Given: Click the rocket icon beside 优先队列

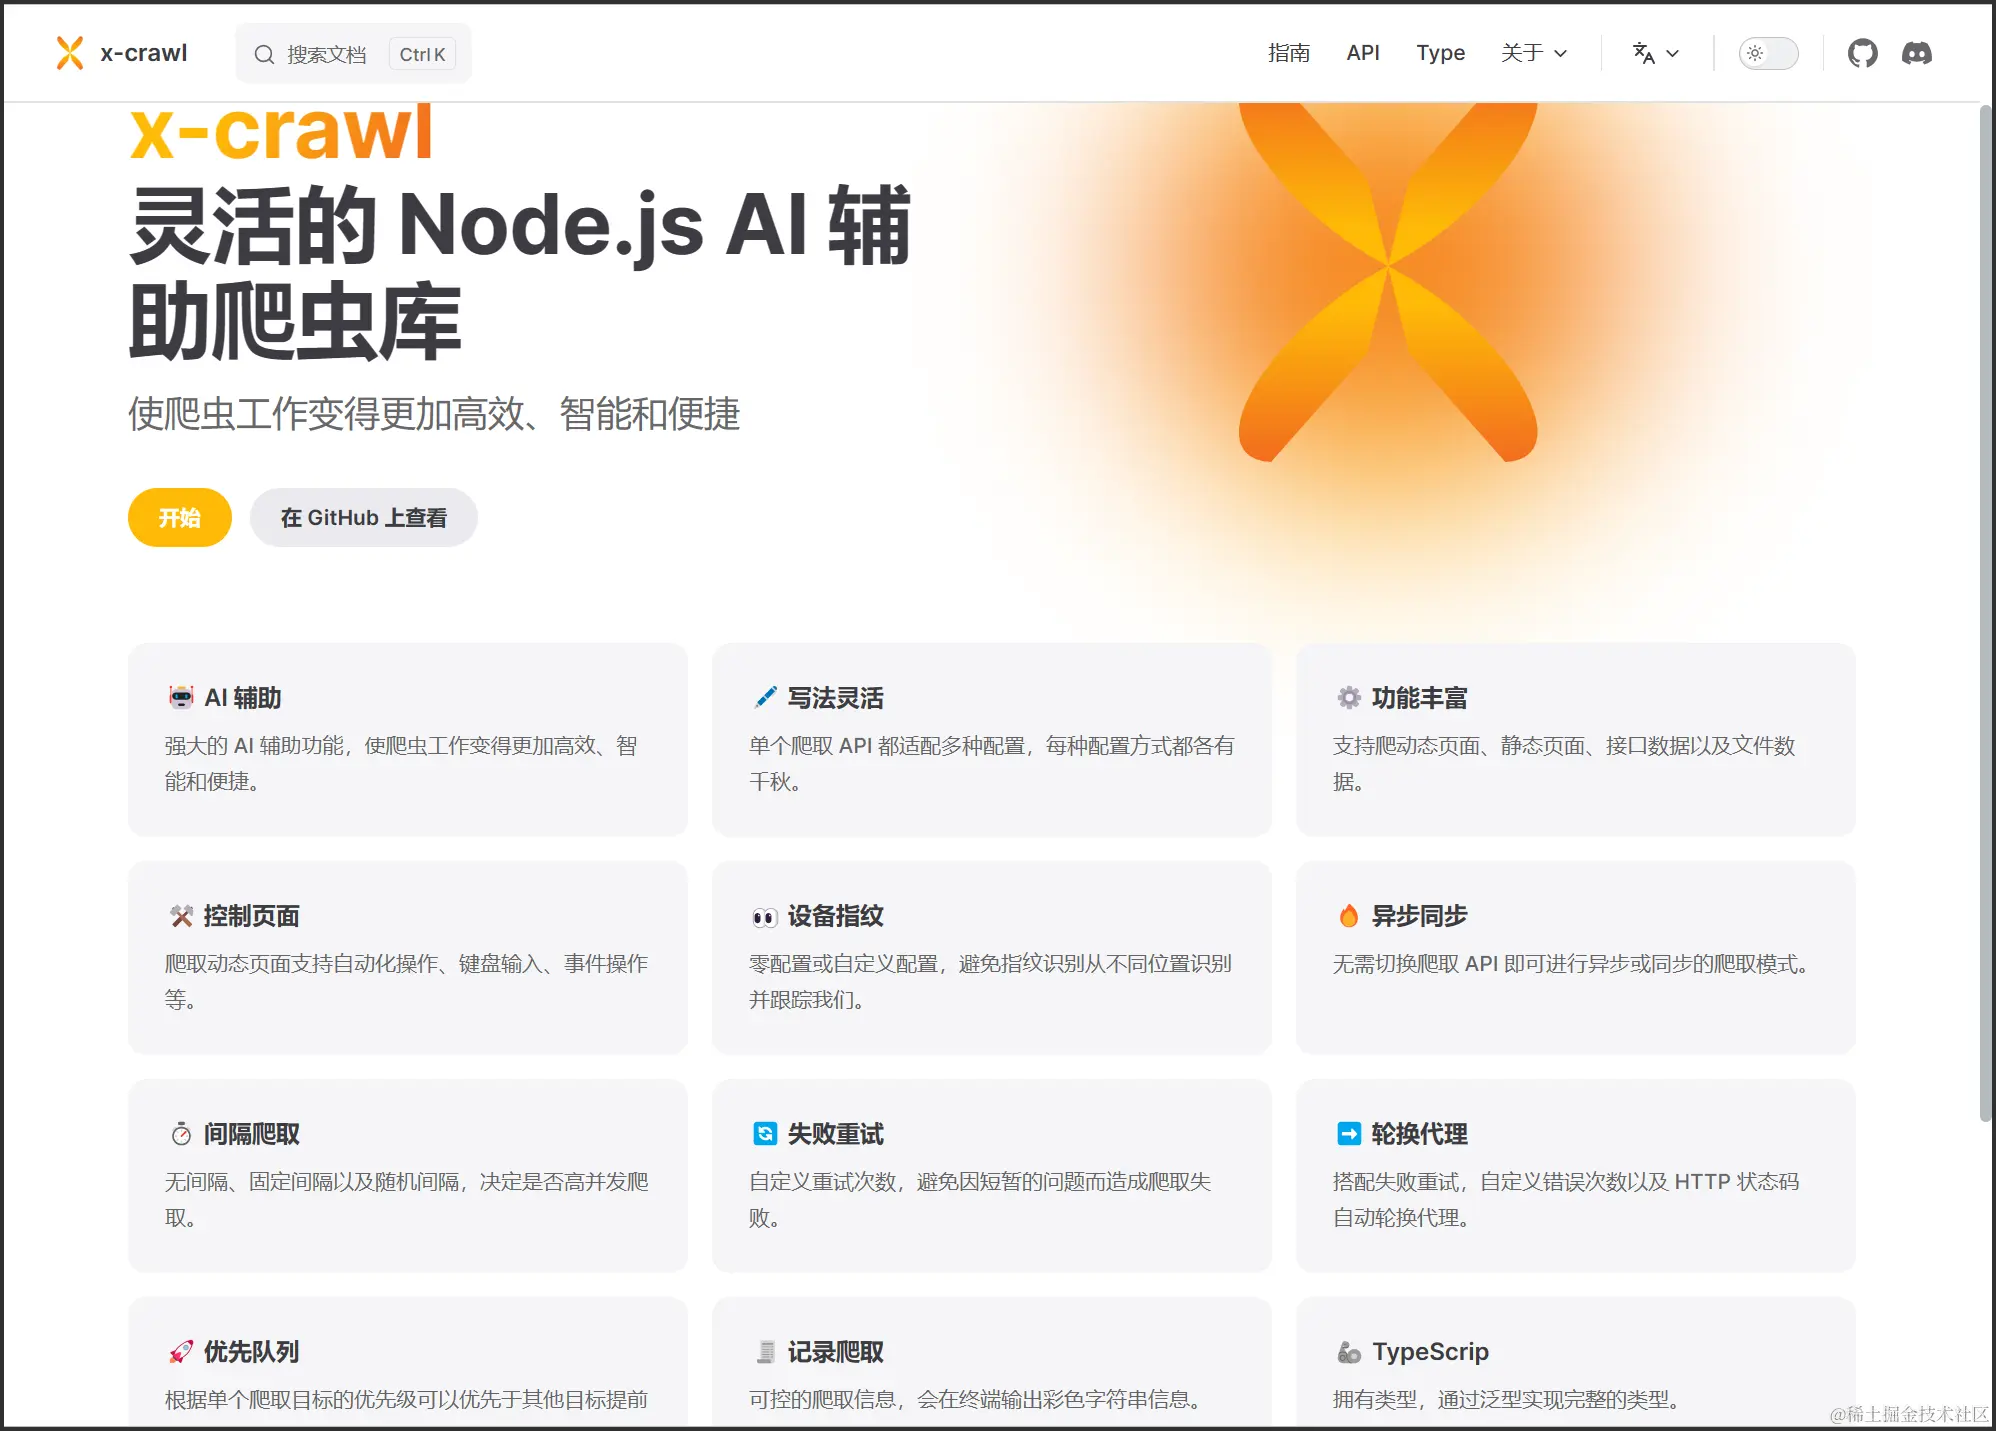Looking at the screenshot, I should point(181,1352).
